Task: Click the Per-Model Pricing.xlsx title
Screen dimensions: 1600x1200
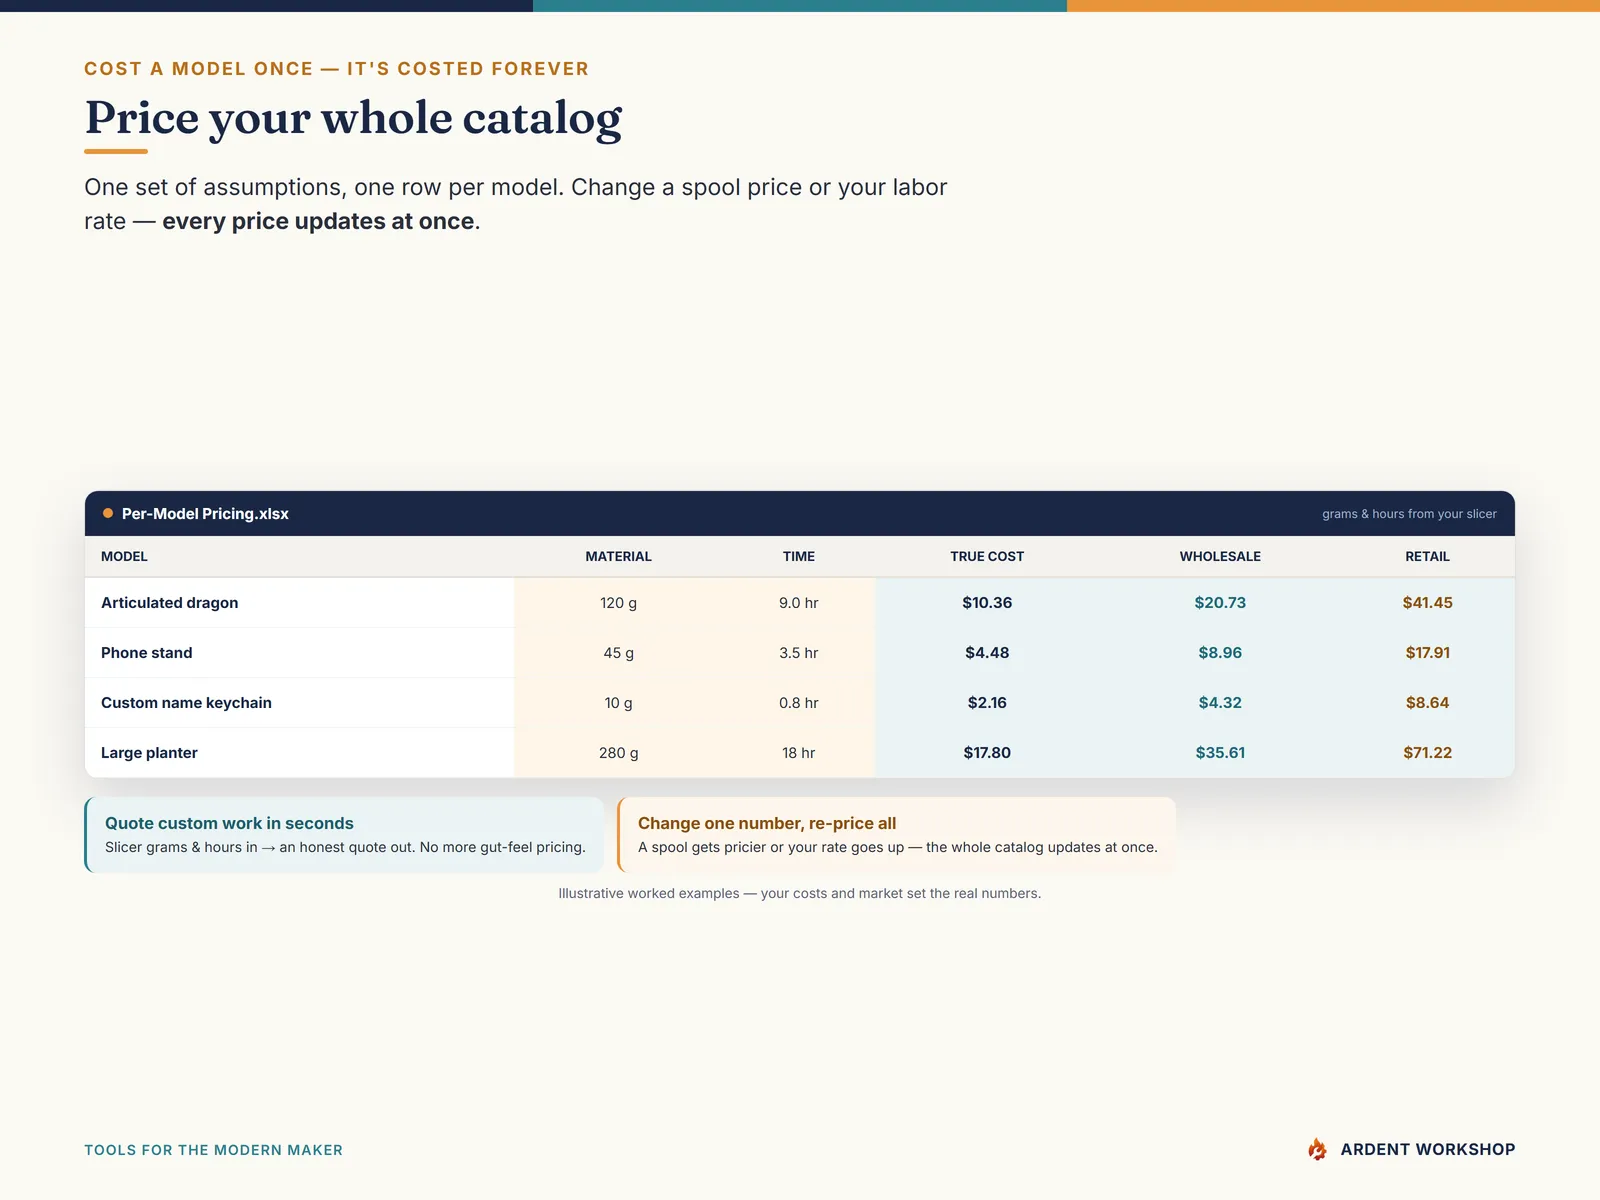Action: 205,513
